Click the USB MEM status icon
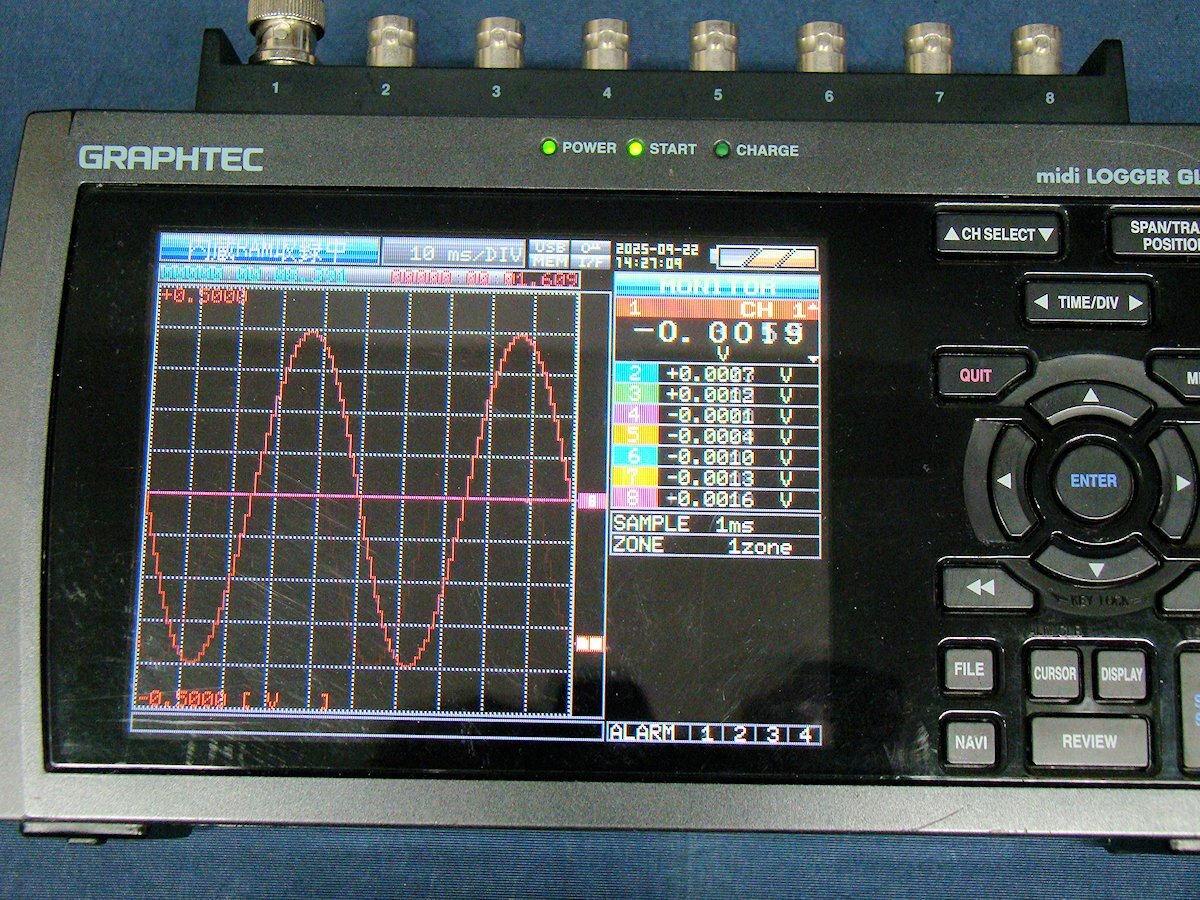The height and width of the screenshot is (900, 1200). [x=550, y=253]
